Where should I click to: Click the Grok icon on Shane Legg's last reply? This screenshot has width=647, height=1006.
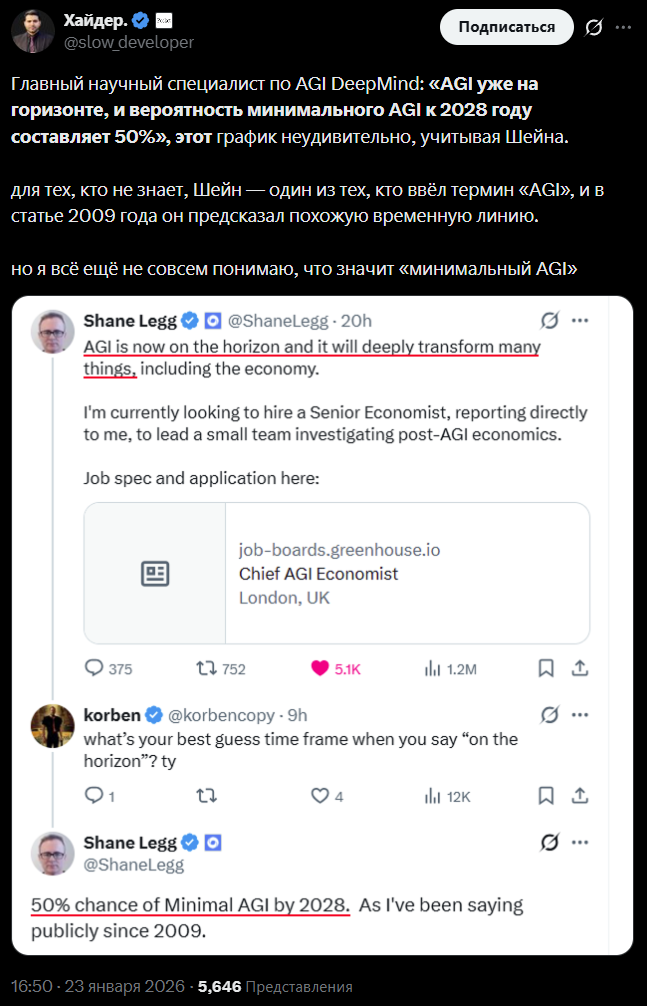coord(548,842)
